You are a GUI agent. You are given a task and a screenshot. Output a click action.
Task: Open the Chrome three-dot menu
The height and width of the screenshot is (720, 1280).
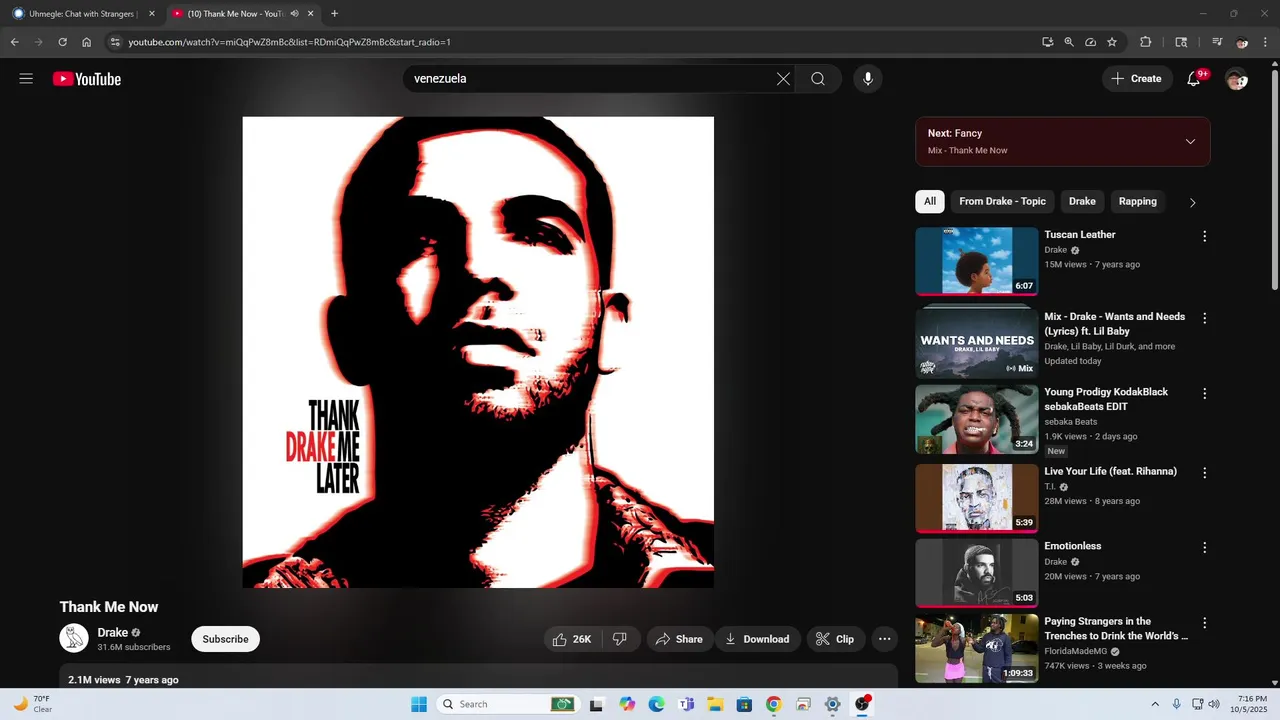[x=1266, y=42]
